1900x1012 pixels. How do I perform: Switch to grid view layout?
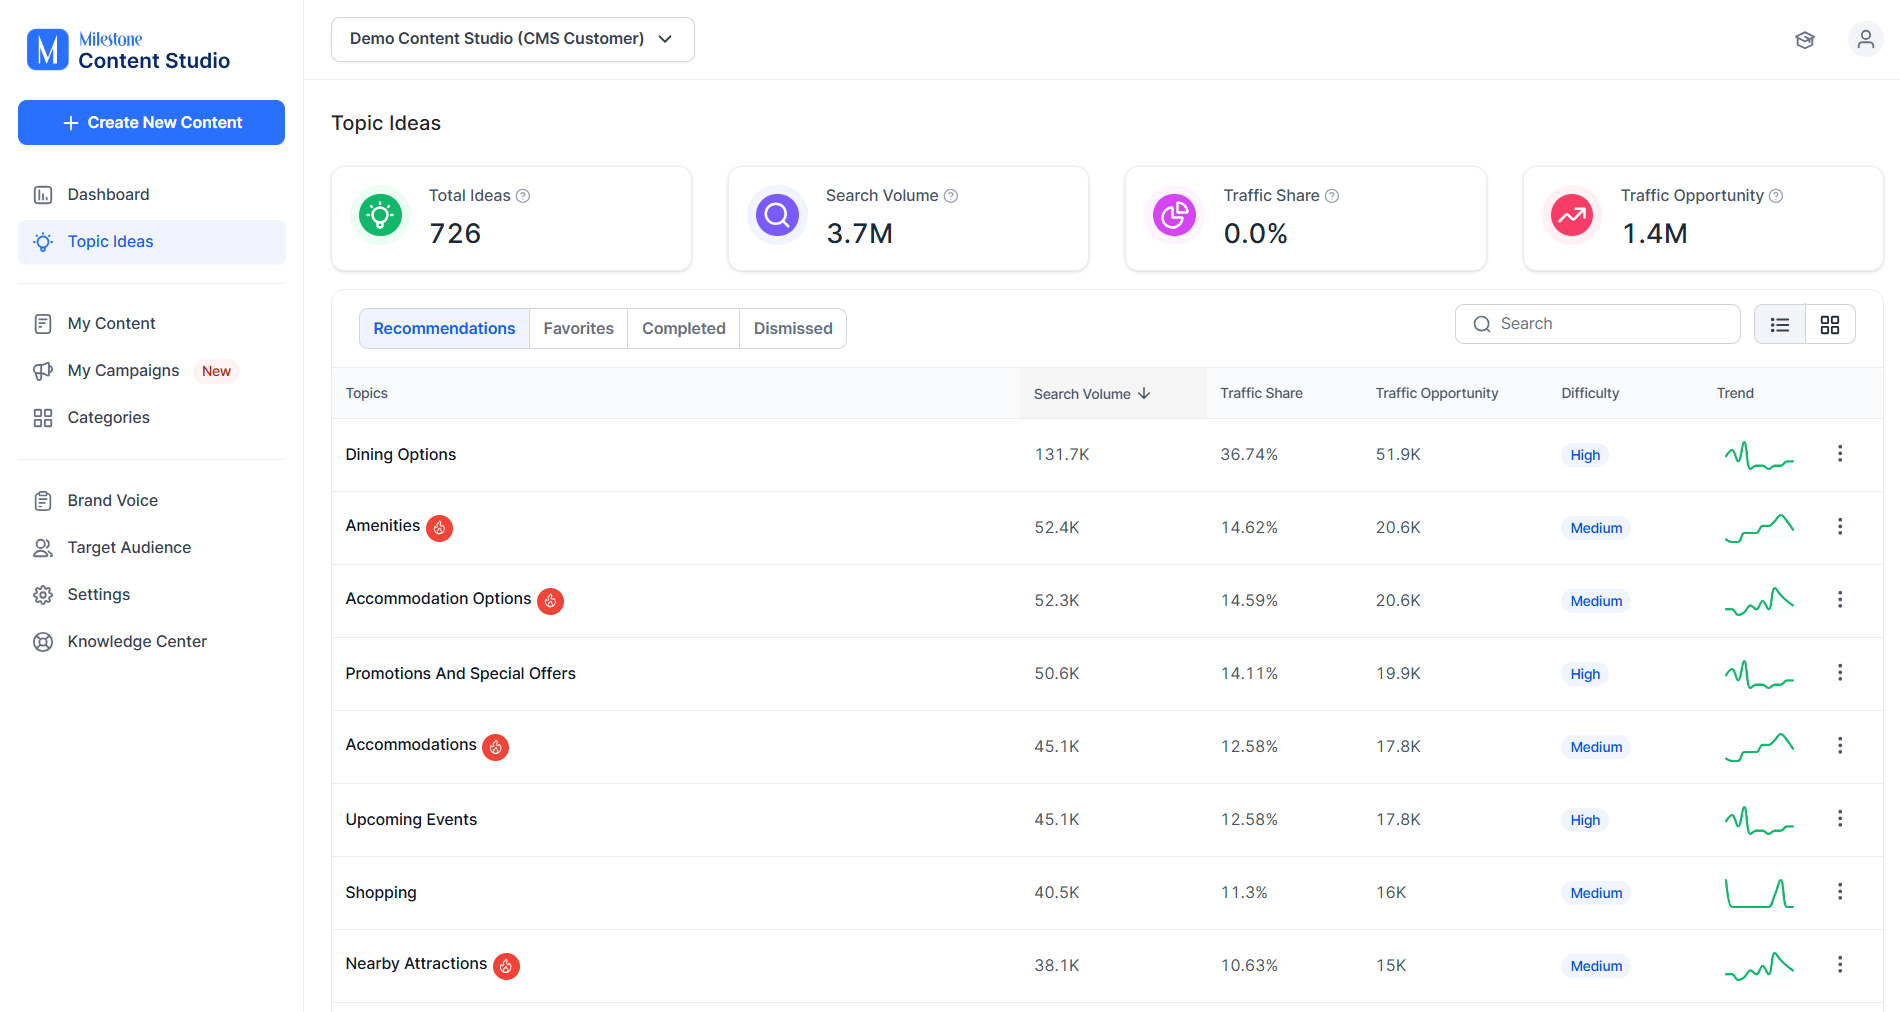click(1830, 324)
